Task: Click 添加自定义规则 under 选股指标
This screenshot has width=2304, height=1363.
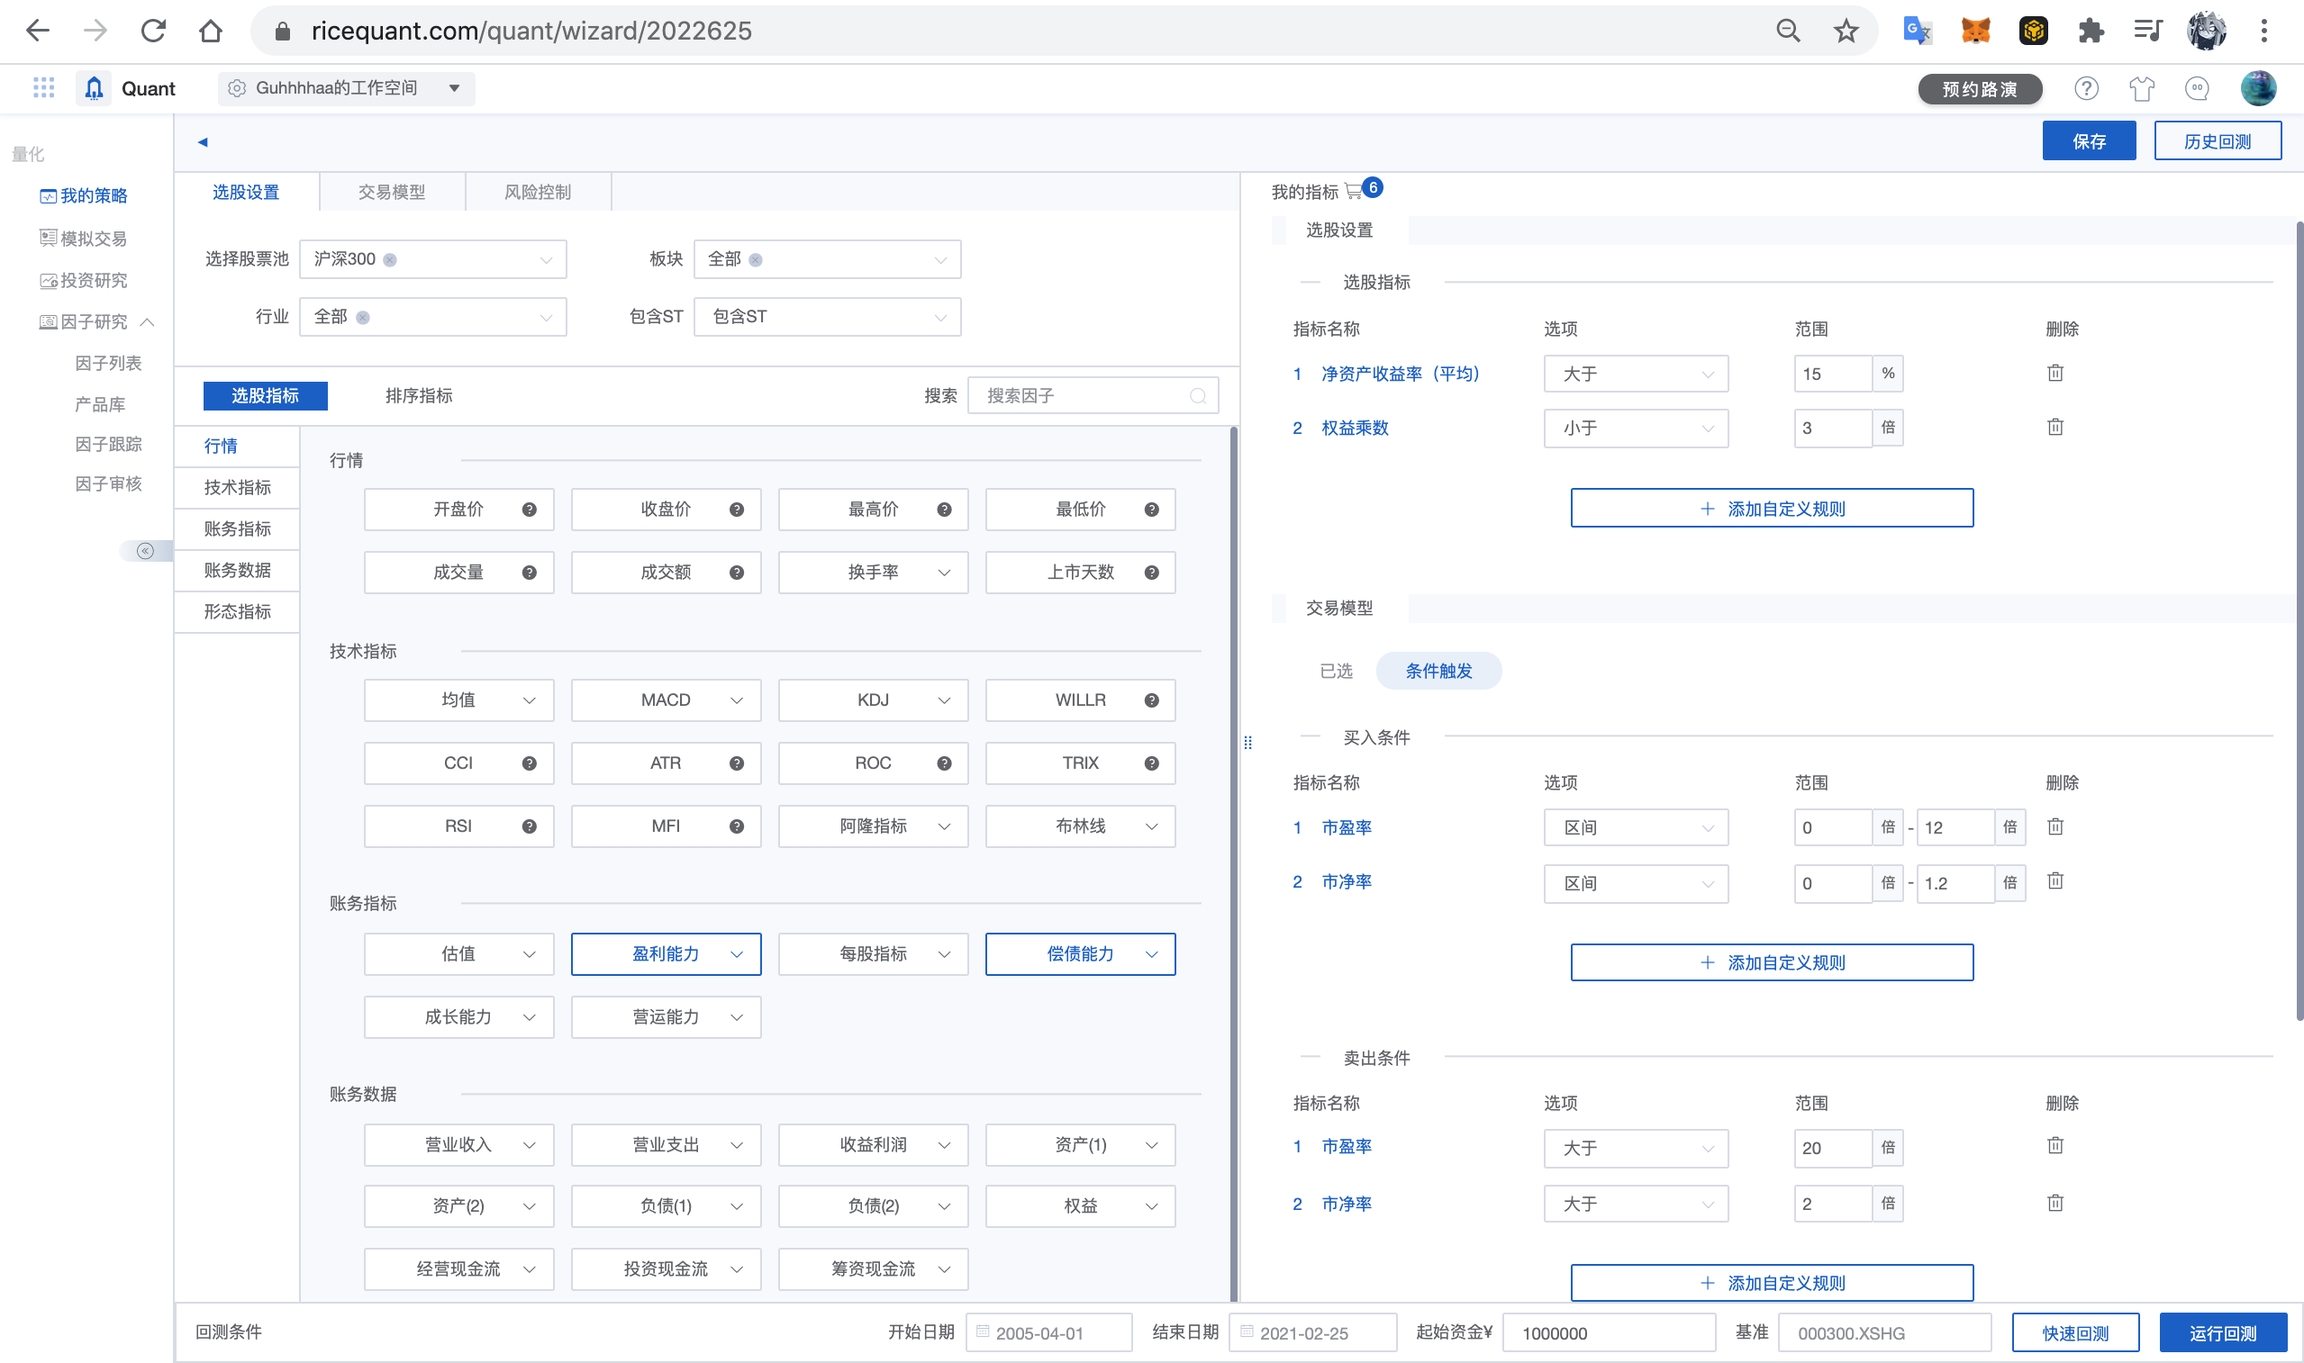Action: click(1771, 509)
